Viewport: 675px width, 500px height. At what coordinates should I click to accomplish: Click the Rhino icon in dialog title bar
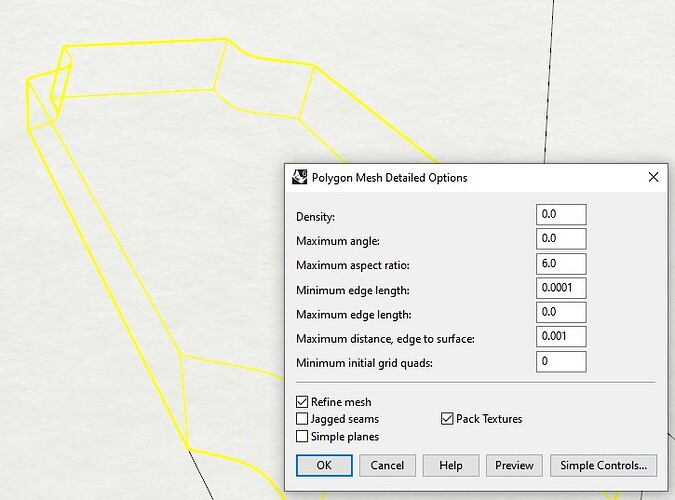tap(300, 177)
